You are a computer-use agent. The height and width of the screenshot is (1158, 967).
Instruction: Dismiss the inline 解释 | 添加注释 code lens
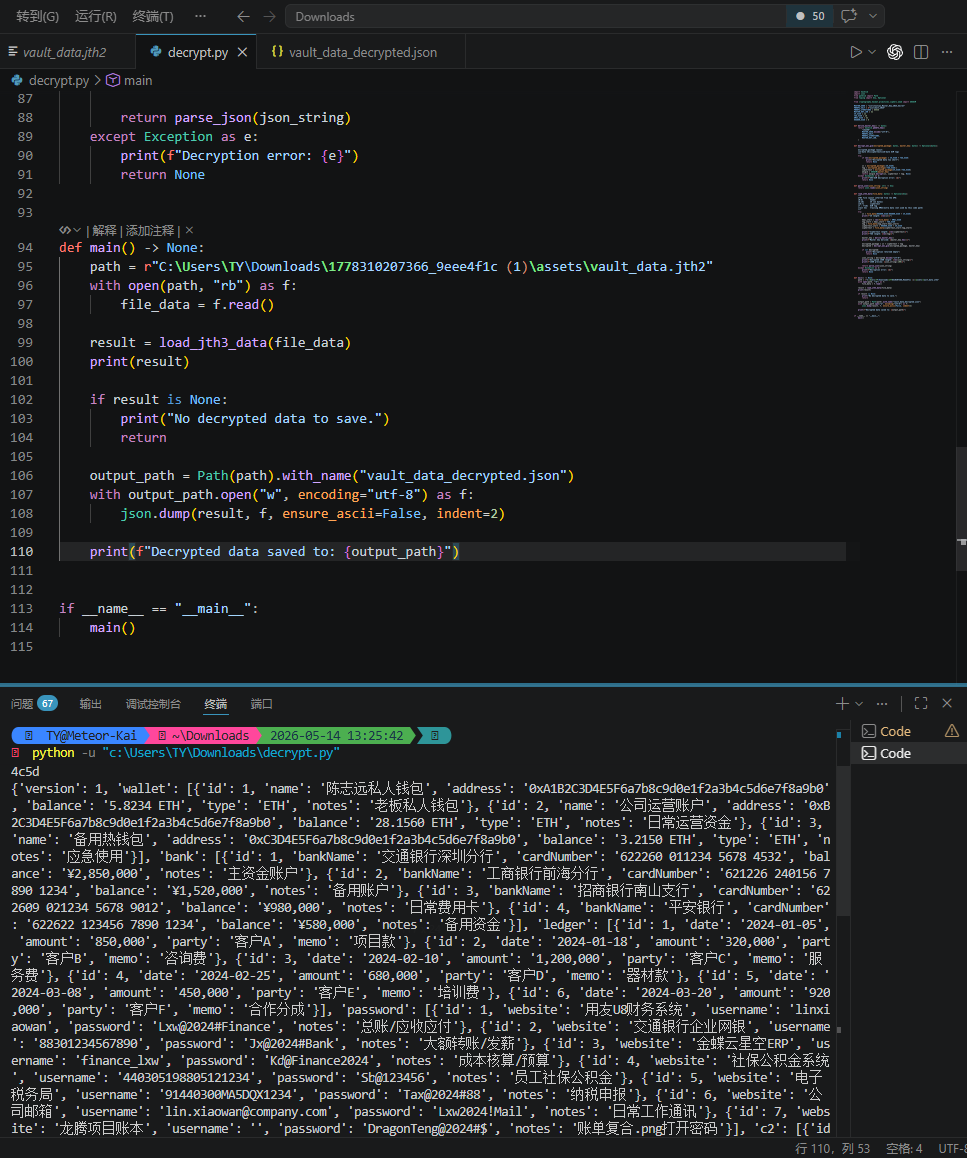pyautogui.click(x=189, y=230)
